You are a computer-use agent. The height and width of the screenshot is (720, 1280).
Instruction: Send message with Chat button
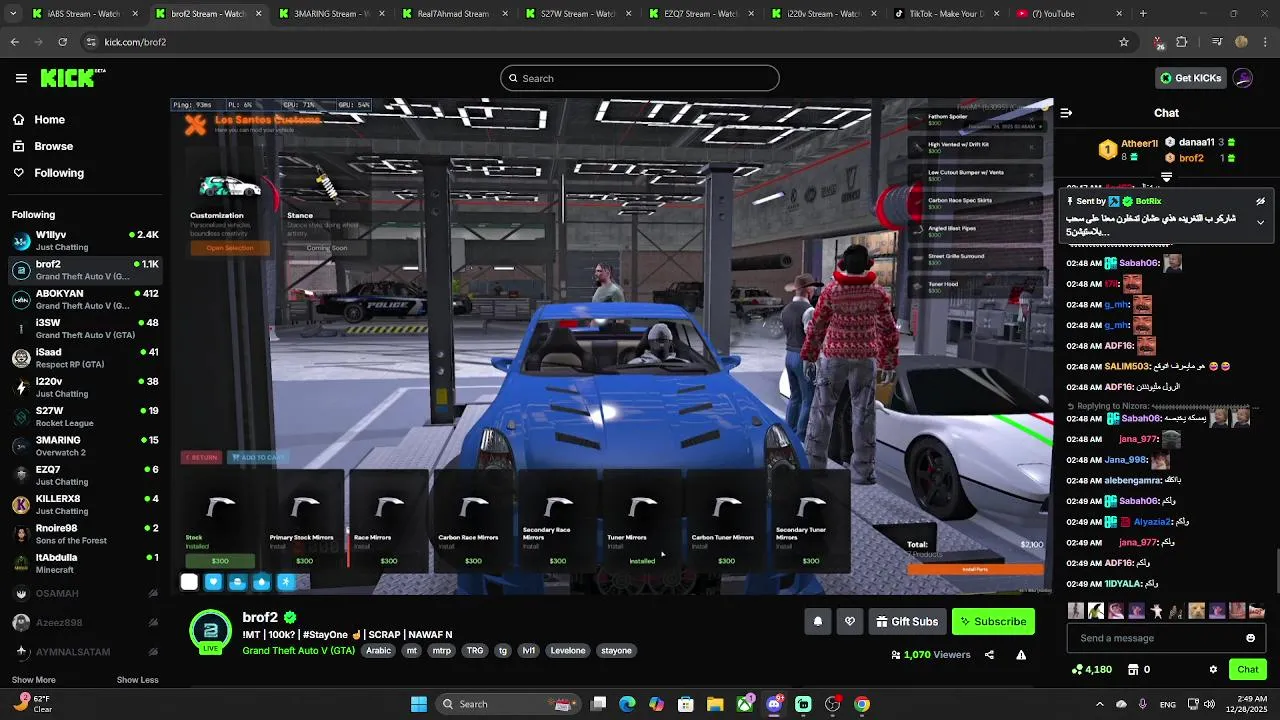(x=1247, y=669)
